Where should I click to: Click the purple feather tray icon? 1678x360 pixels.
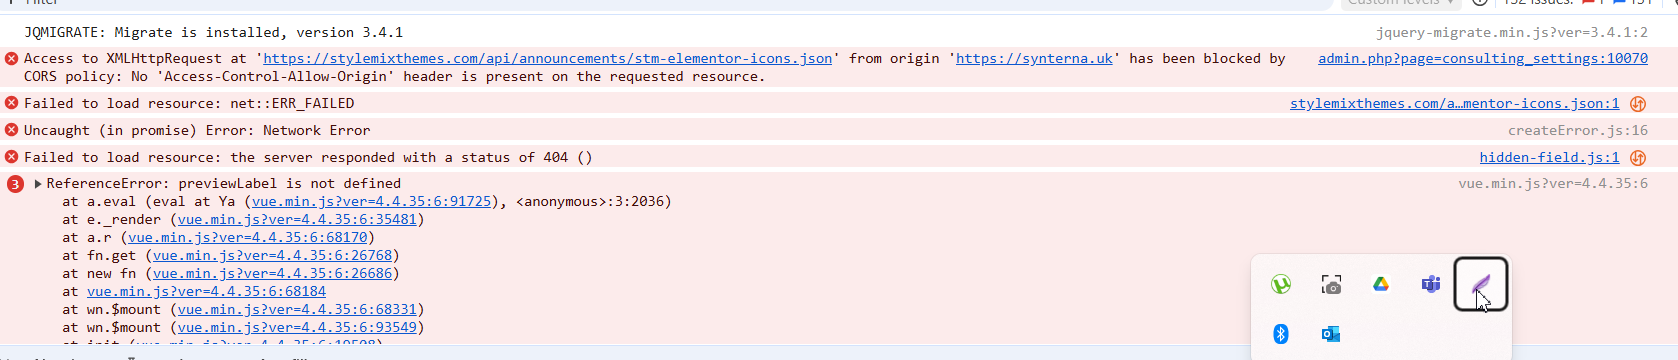tap(1481, 285)
